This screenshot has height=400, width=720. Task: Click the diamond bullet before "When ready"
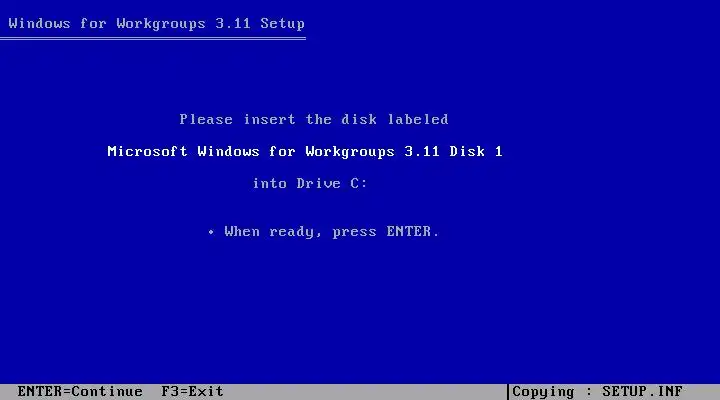pyautogui.click(x=211, y=232)
